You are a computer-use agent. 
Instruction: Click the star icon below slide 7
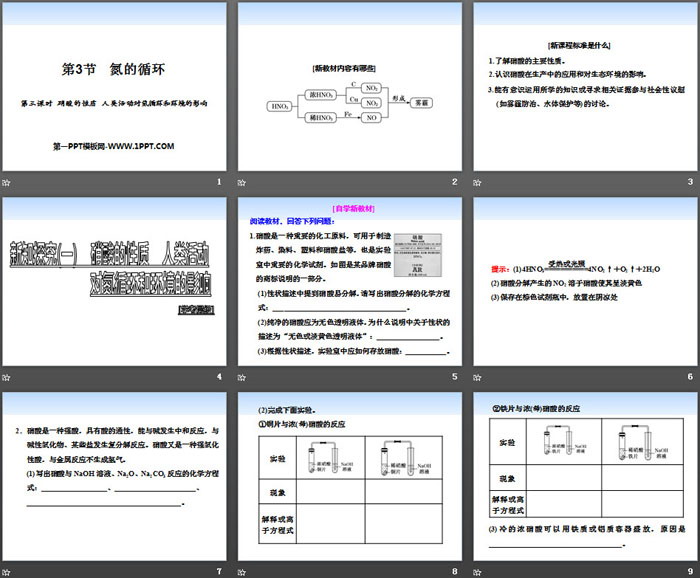(x=7, y=571)
